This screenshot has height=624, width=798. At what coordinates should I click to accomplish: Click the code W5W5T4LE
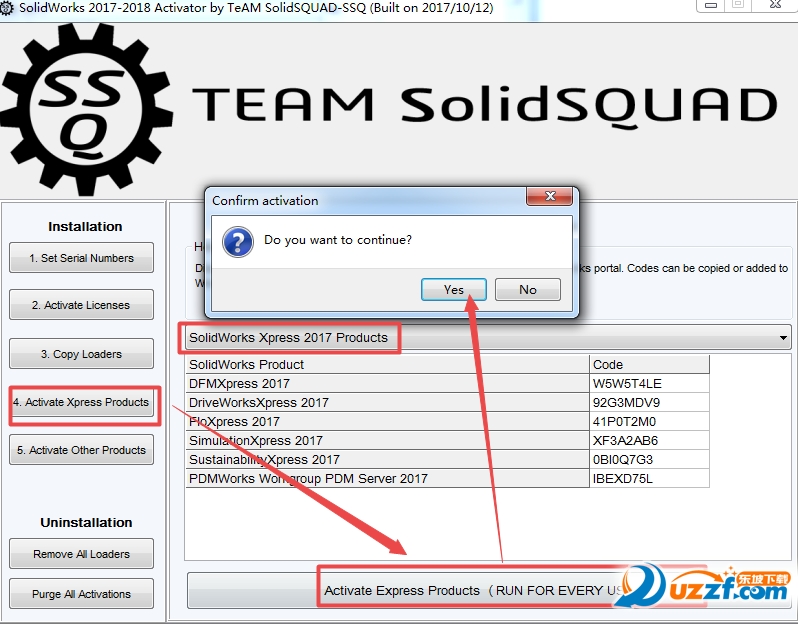coord(627,383)
